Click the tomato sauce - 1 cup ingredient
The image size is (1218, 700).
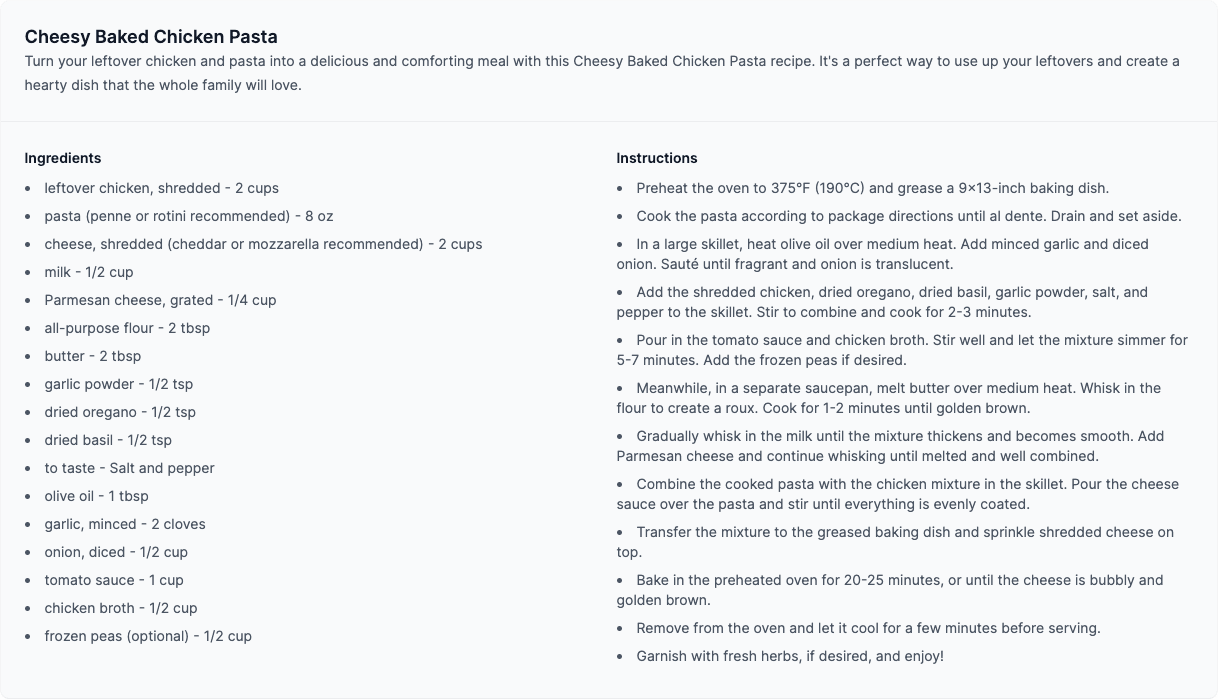click(x=114, y=580)
